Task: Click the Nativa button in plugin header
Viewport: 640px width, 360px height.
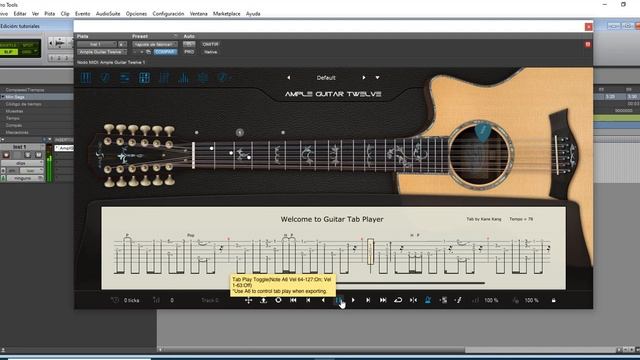Action: [211, 52]
